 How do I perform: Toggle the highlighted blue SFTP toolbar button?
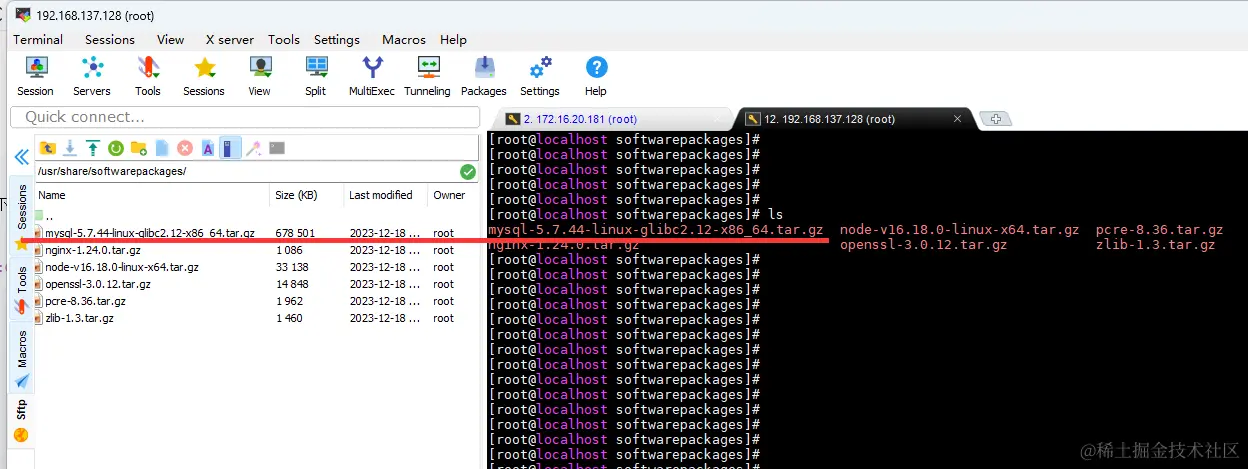tap(230, 148)
